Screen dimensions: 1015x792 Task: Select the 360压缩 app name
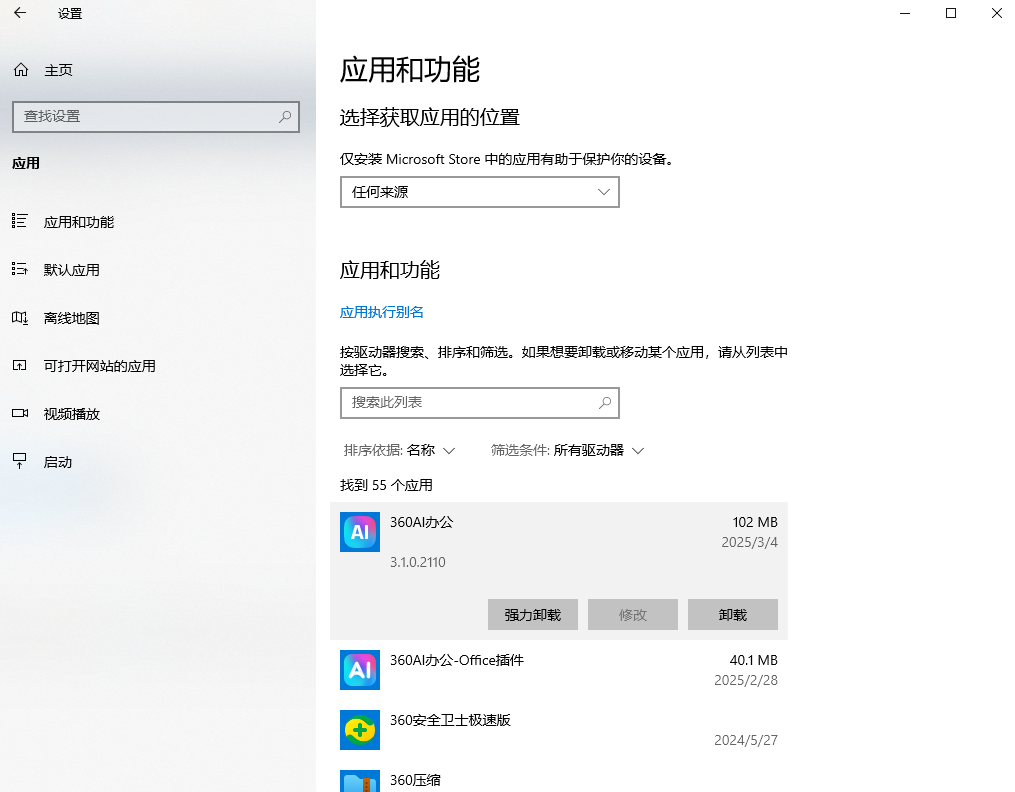click(416, 780)
